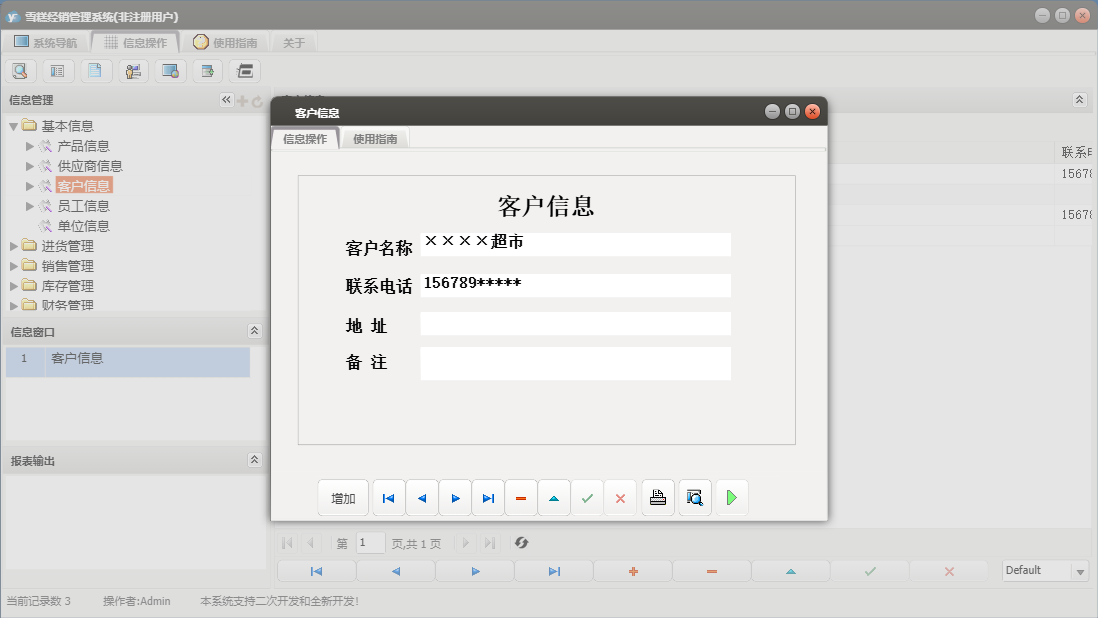Click the blue document icon on the toolbar
Image resolution: width=1098 pixels, height=618 pixels.
tap(96, 71)
